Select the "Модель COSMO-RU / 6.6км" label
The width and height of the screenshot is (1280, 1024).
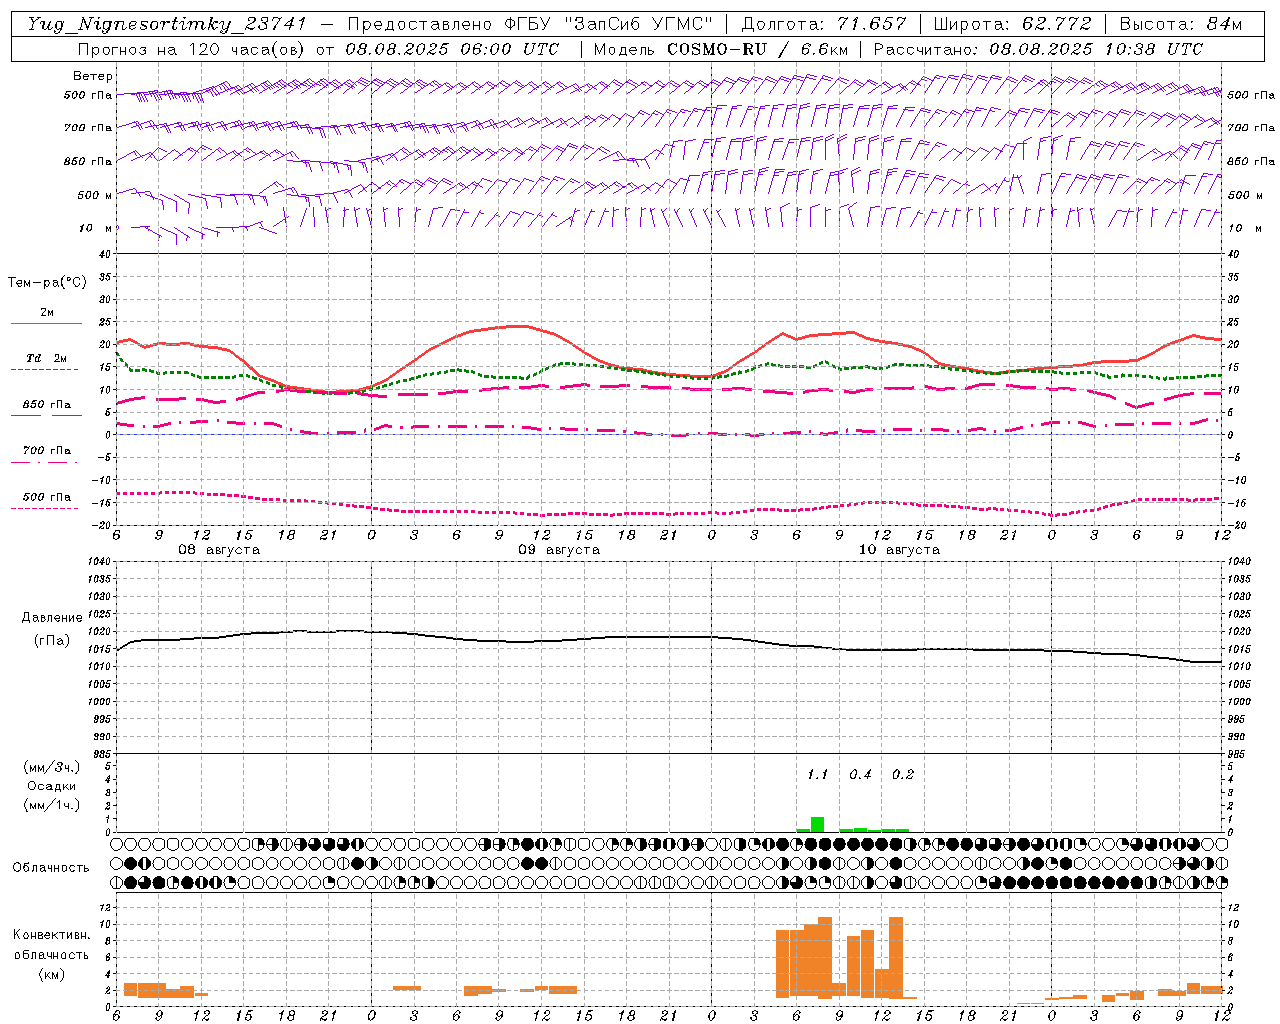point(721,49)
